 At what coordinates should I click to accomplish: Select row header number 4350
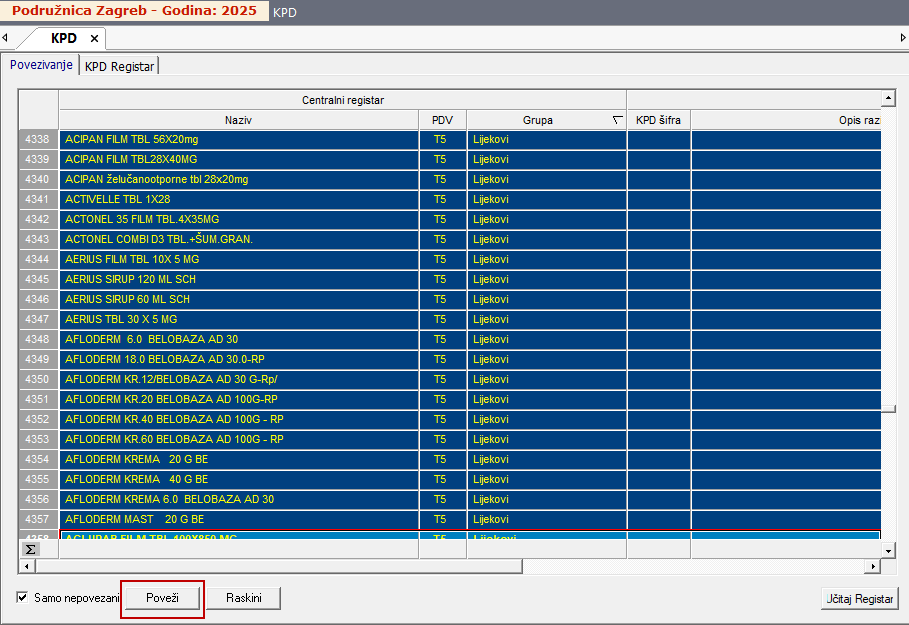pyautogui.click(x=38, y=379)
